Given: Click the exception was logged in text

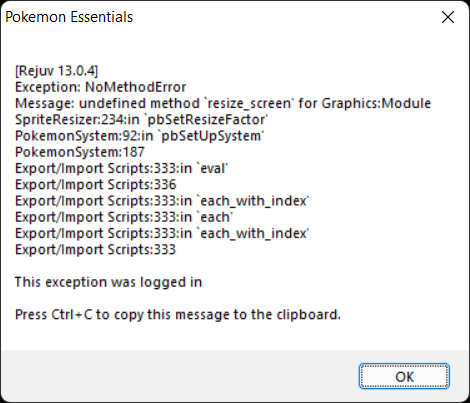Looking at the screenshot, I should click(x=109, y=283).
